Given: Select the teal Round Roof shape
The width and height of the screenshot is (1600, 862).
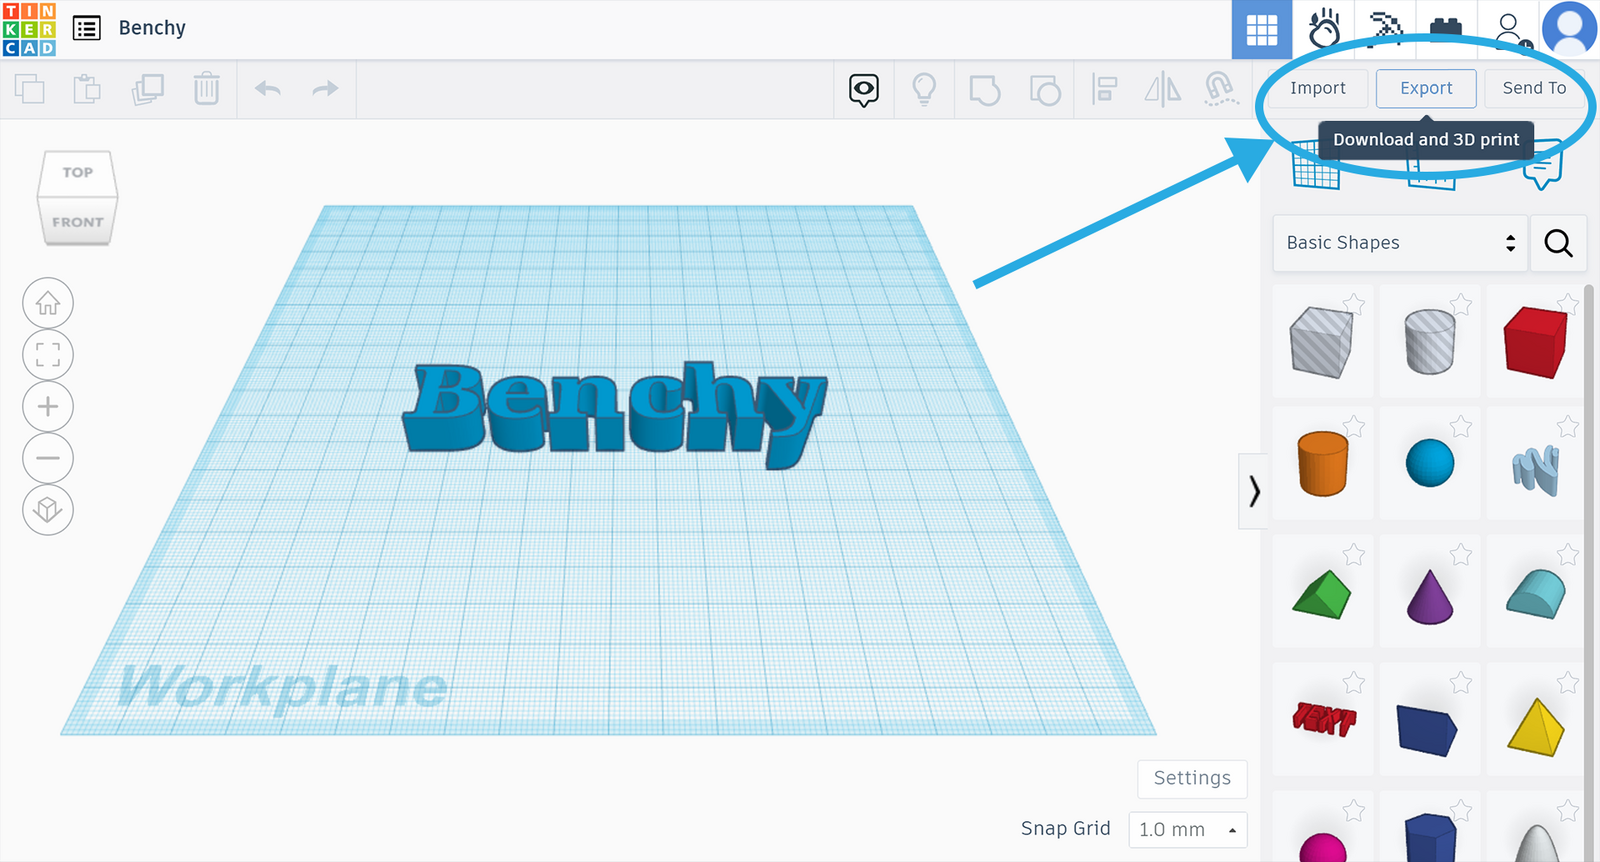Looking at the screenshot, I should point(1536,594).
